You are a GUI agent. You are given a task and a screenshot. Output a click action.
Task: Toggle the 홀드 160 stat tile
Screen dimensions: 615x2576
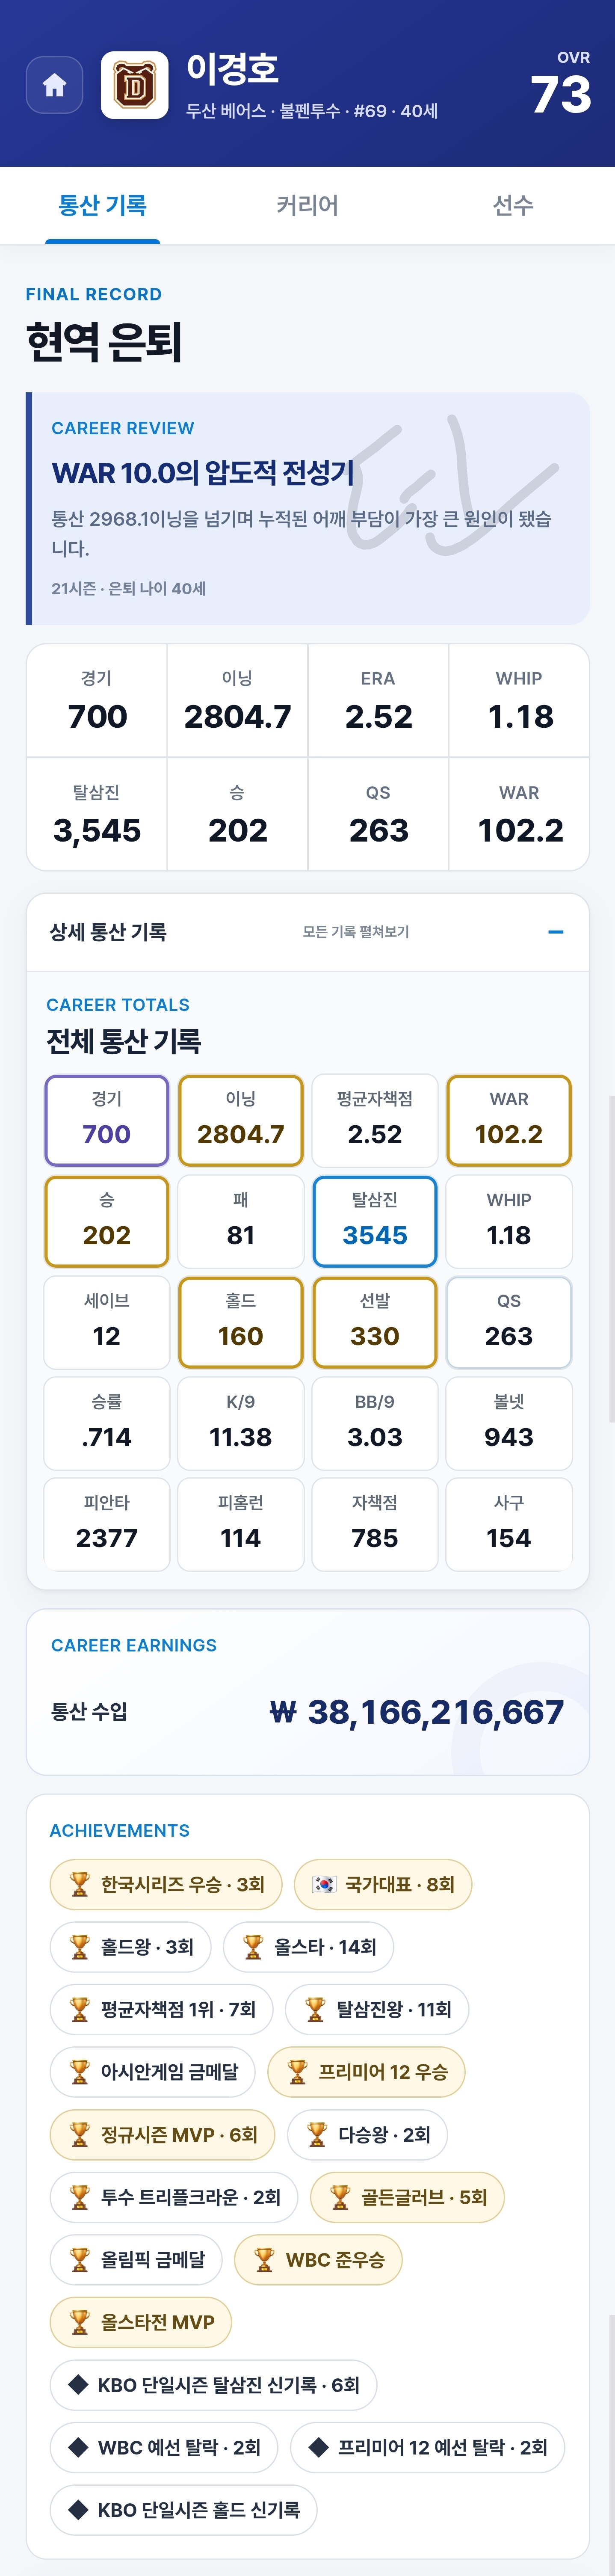(241, 1322)
